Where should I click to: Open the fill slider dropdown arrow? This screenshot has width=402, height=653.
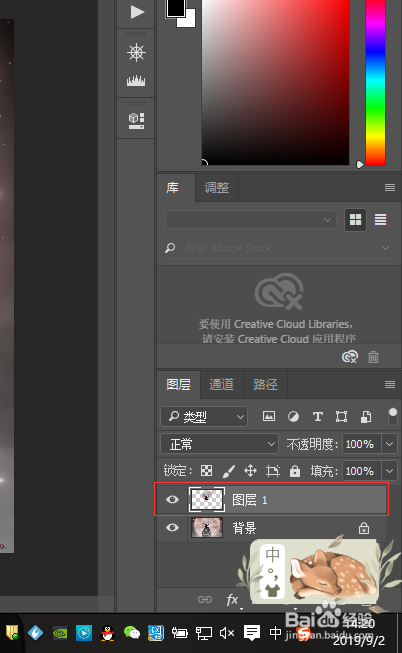click(390, 471)
